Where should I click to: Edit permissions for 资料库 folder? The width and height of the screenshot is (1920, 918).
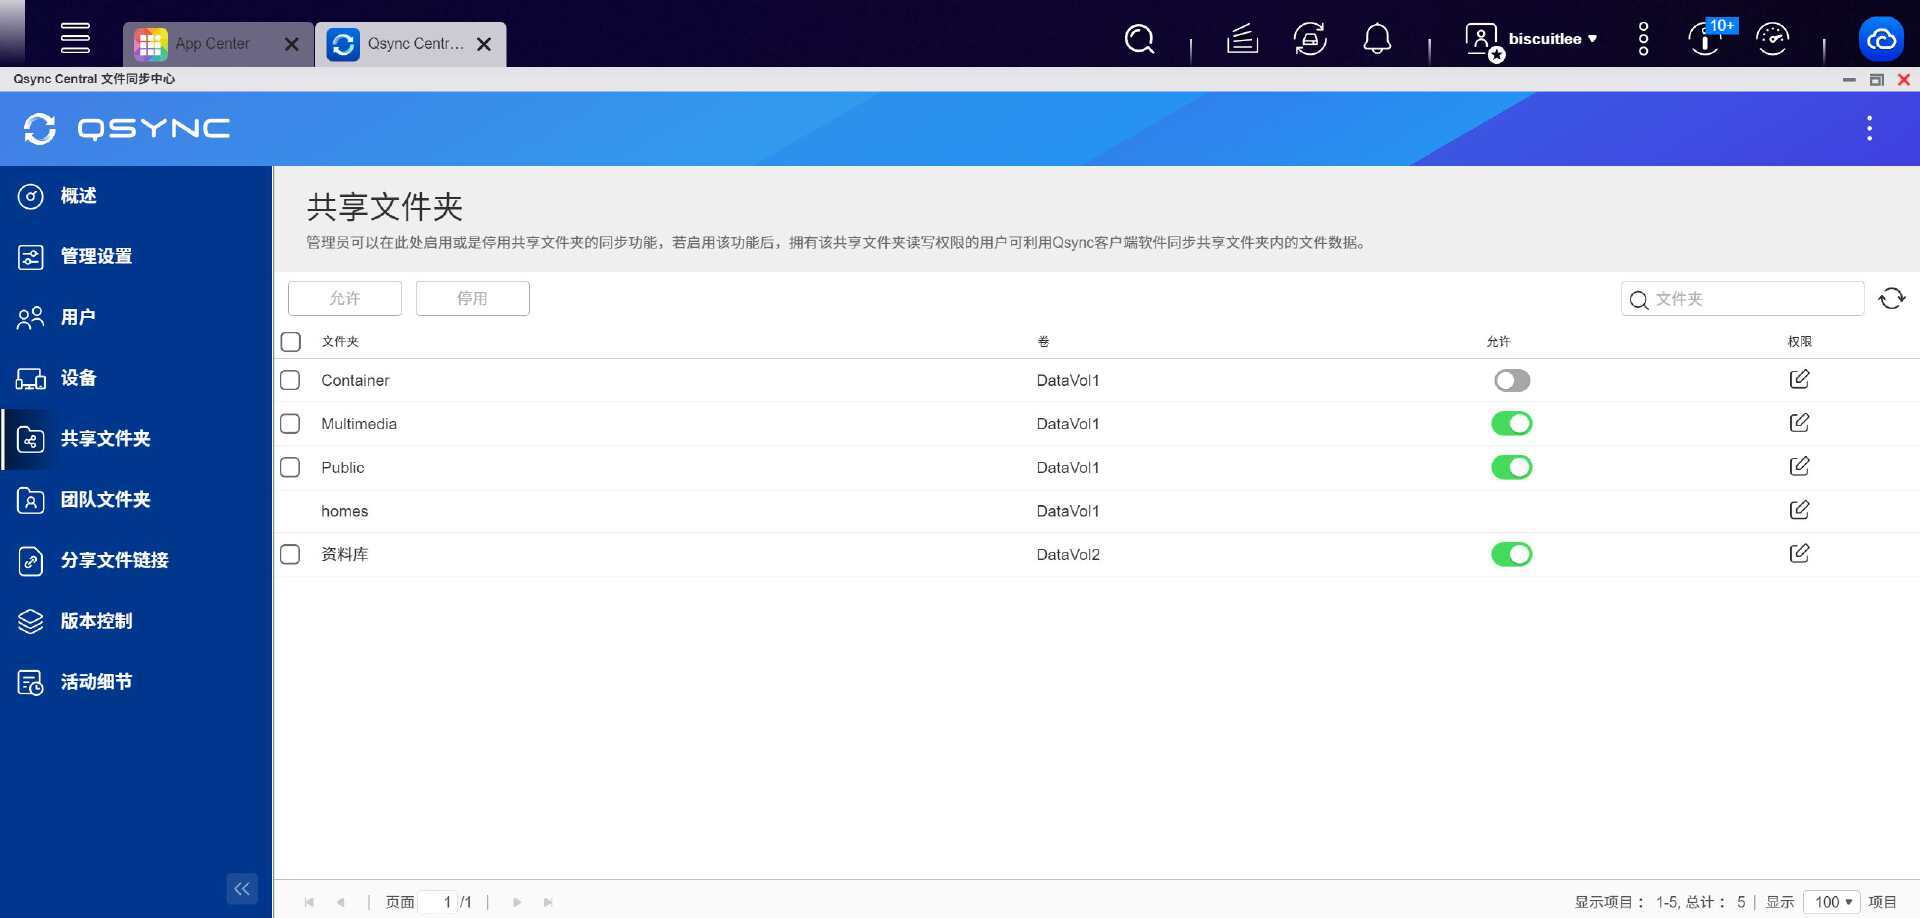[1799, 553]
